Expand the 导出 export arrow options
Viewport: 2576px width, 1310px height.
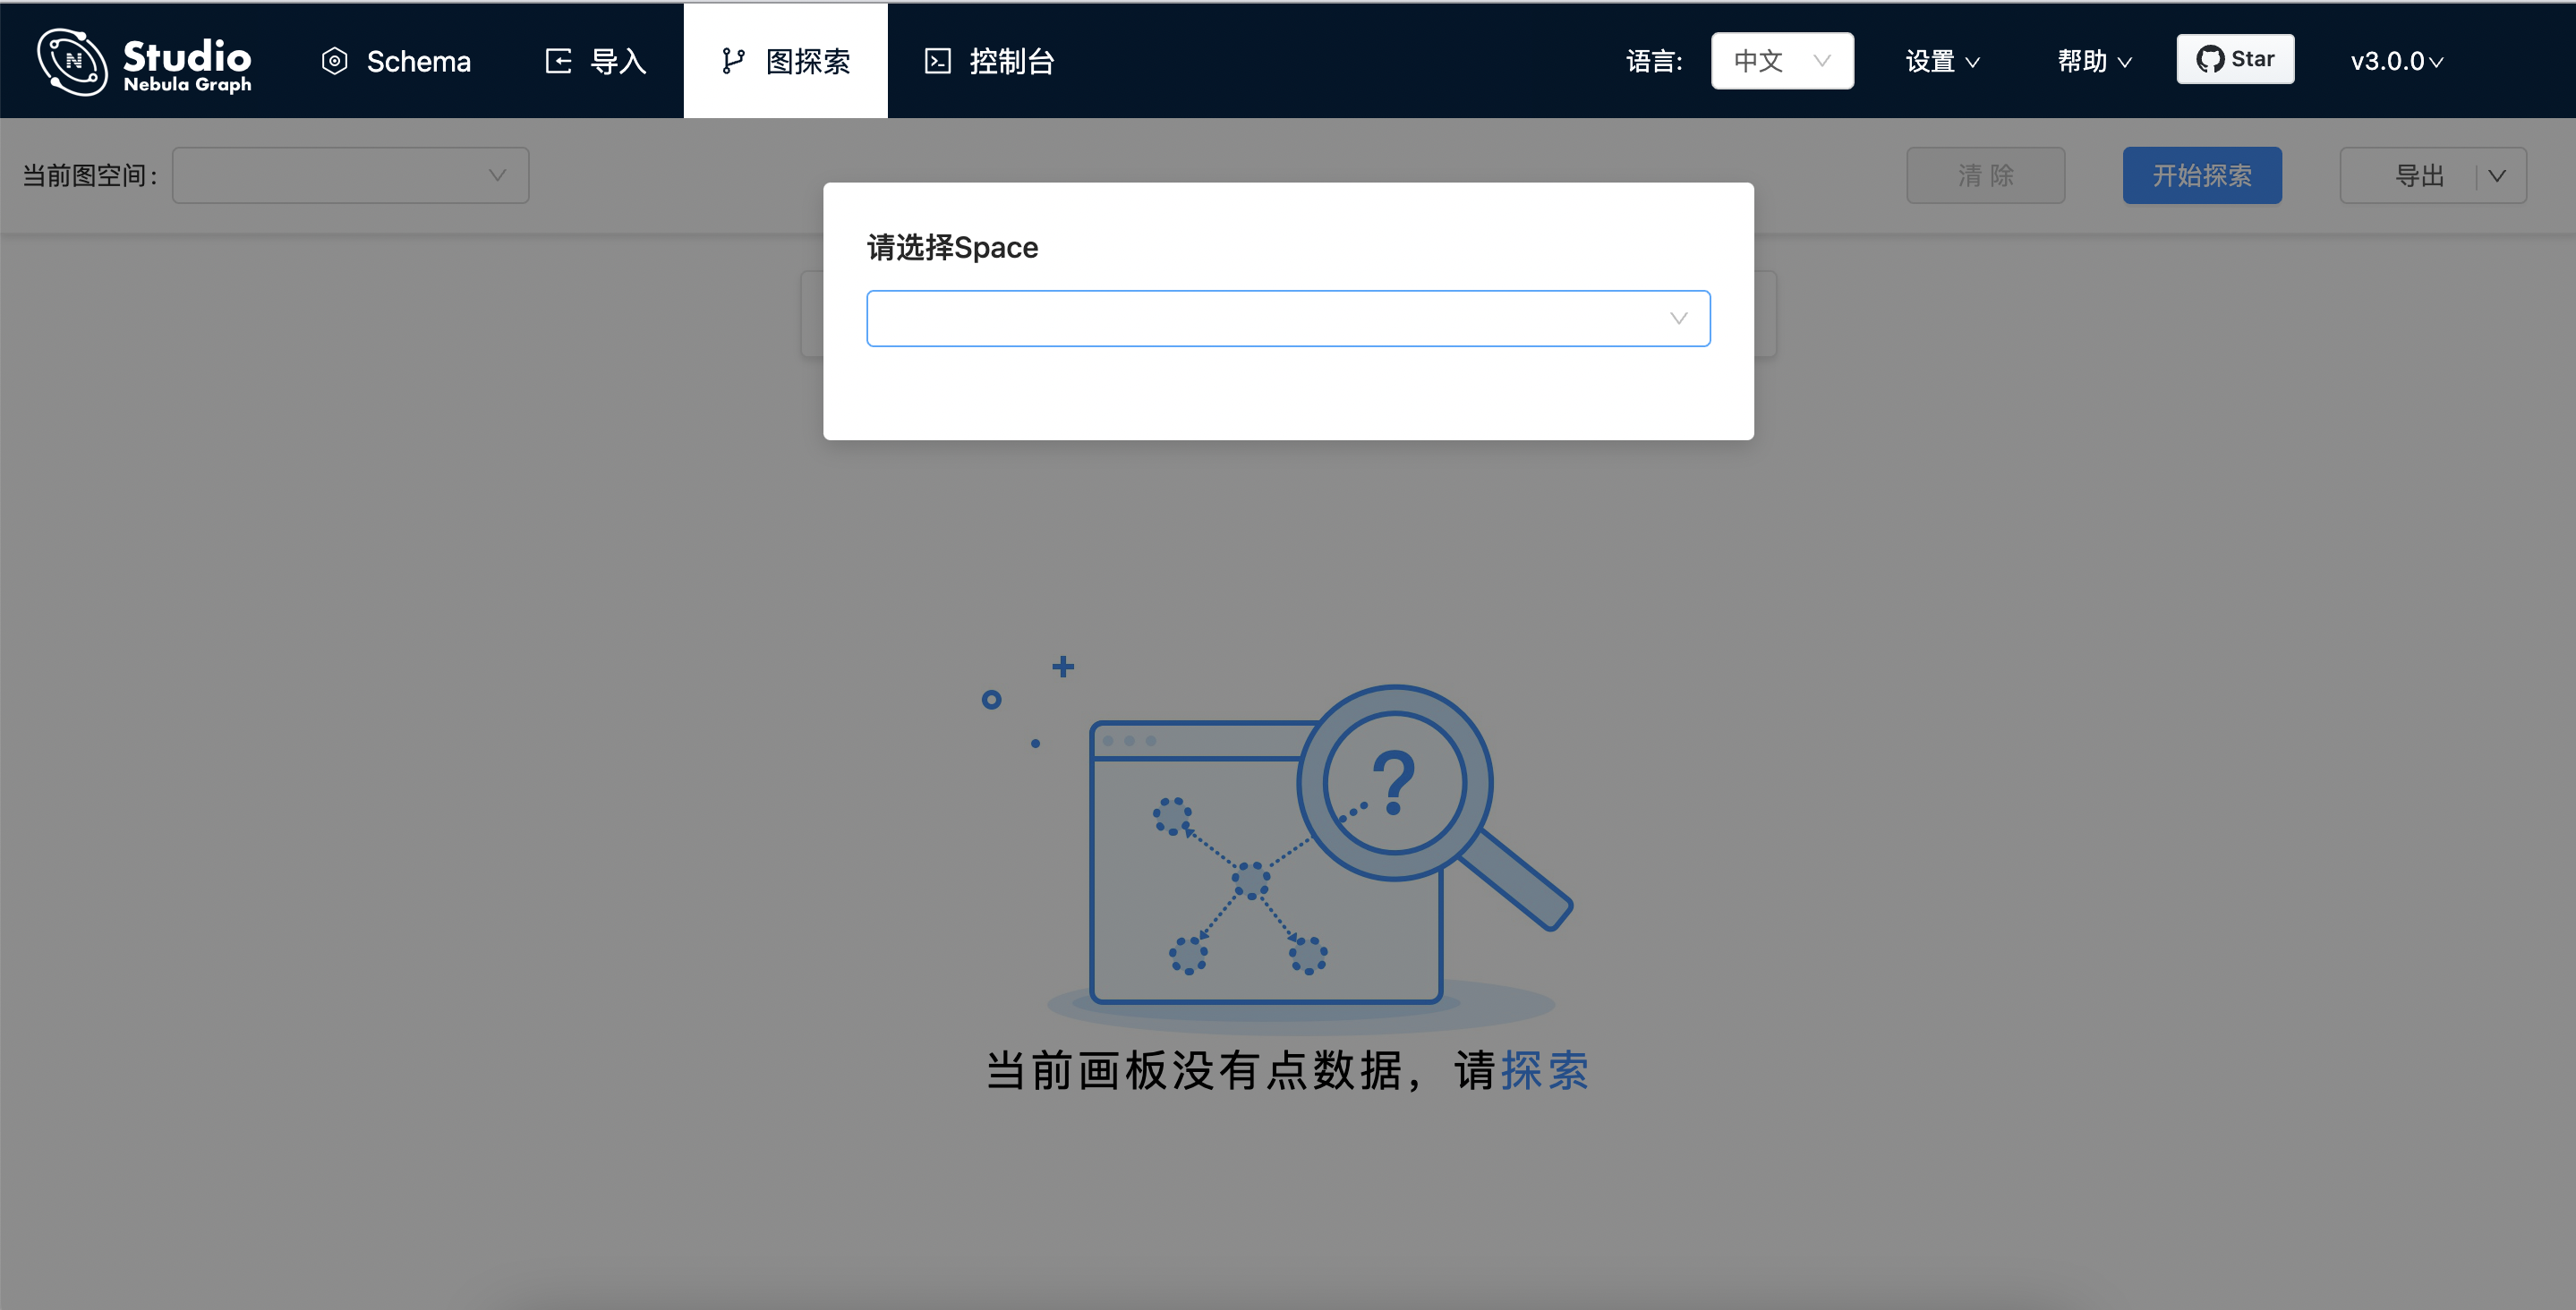[2497, 175]
